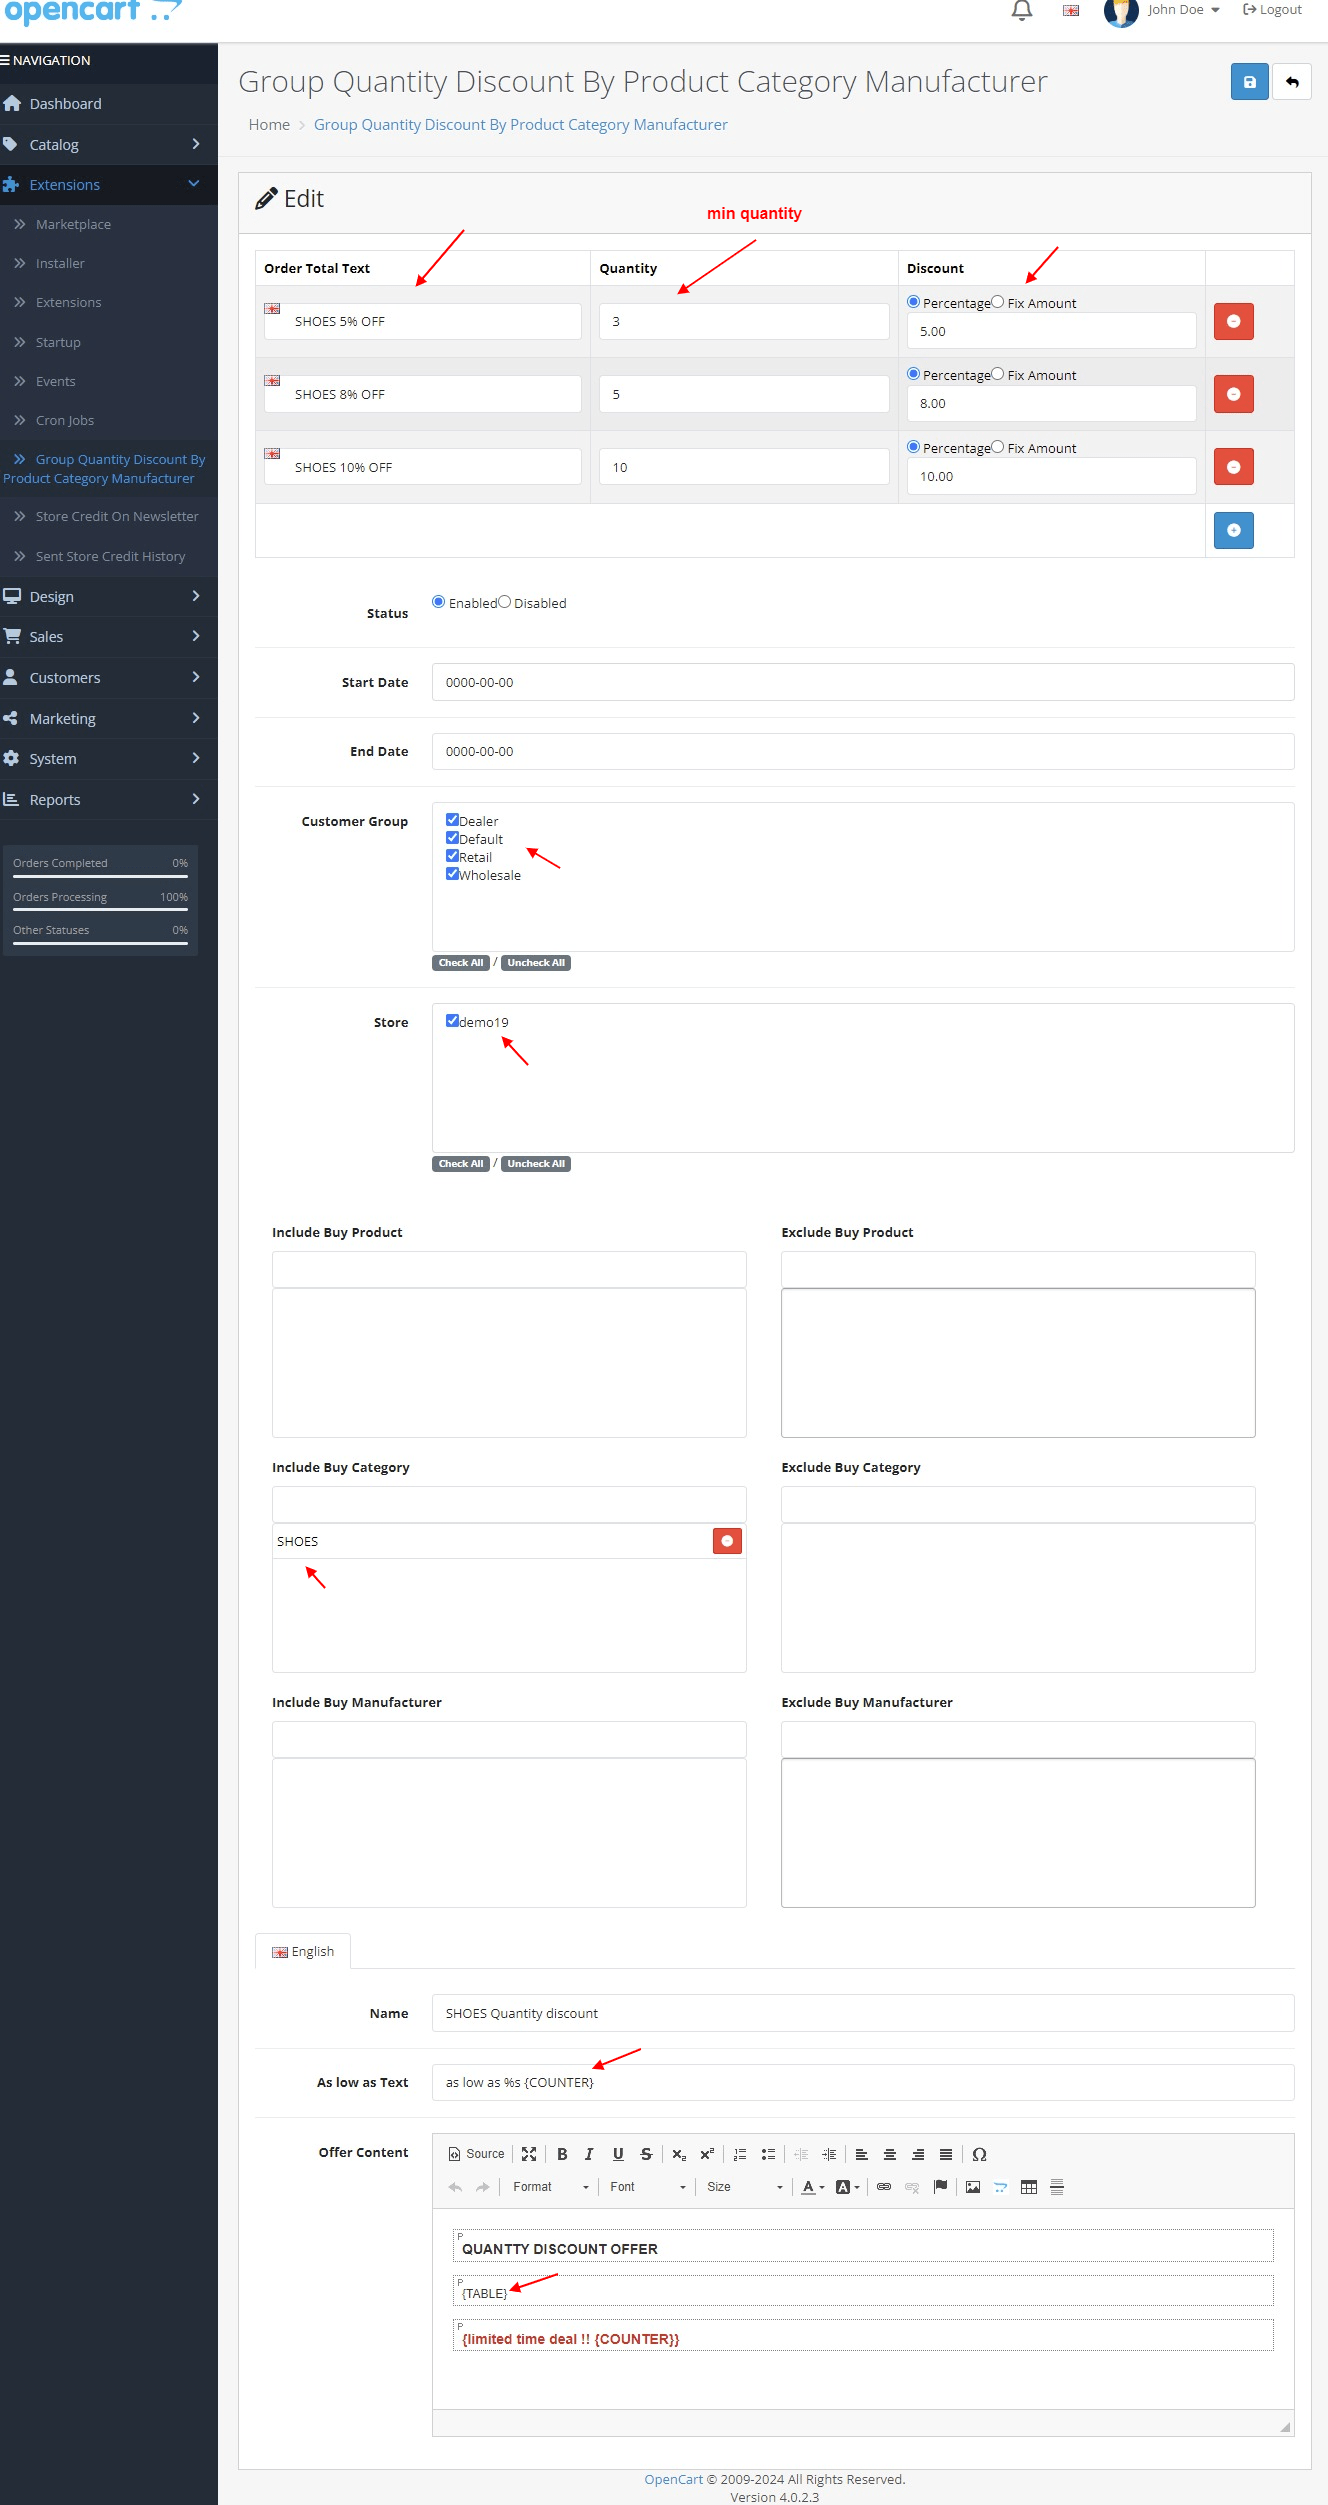1328x2505 pixels.
Task: Select the English language tab
Action: point(303,1951)
